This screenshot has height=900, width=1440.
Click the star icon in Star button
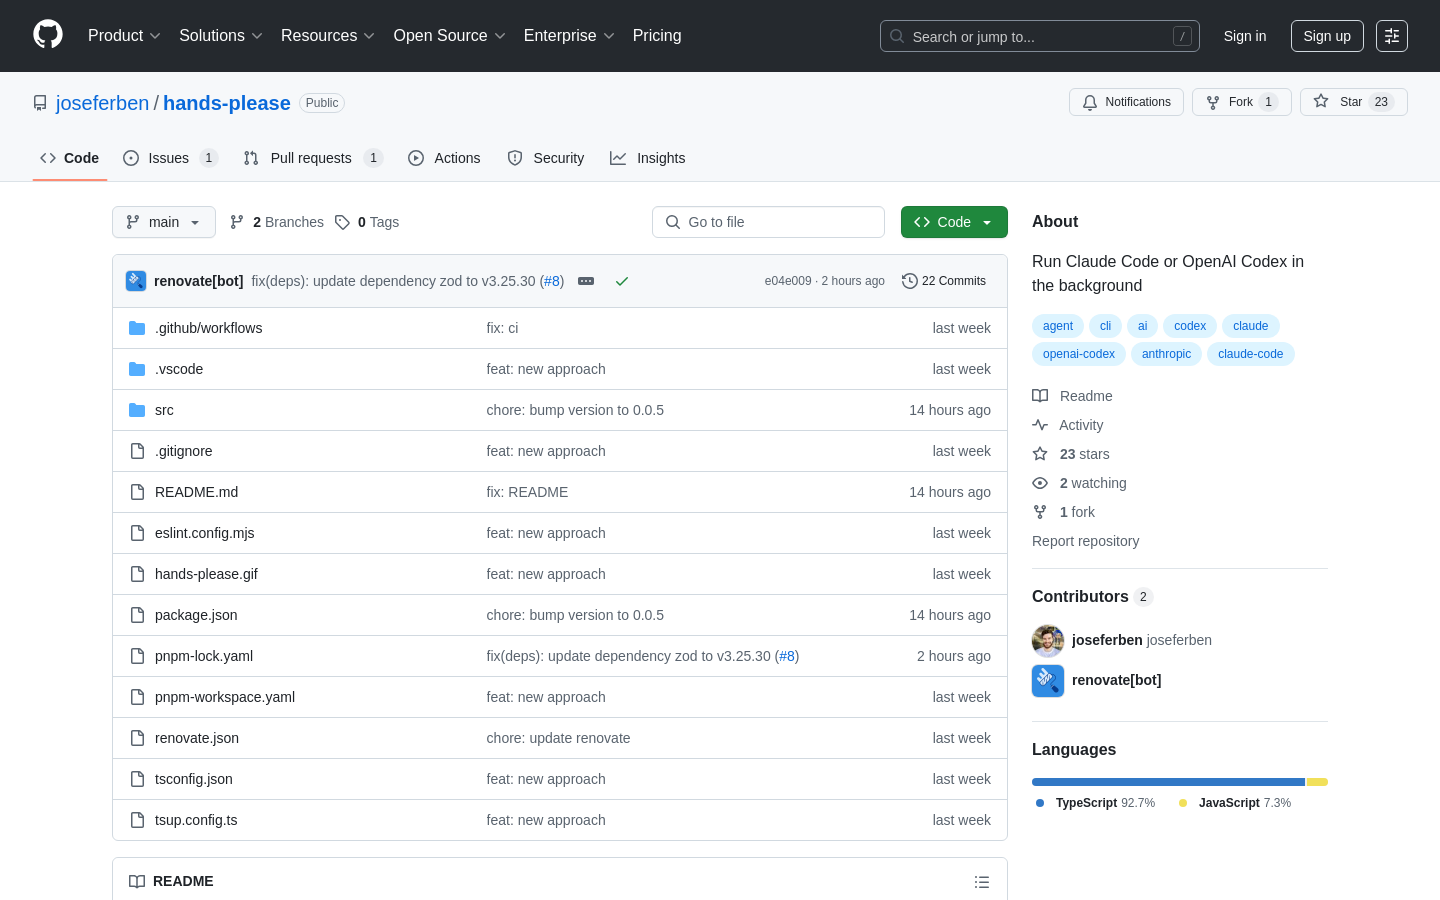(1321, 102)
